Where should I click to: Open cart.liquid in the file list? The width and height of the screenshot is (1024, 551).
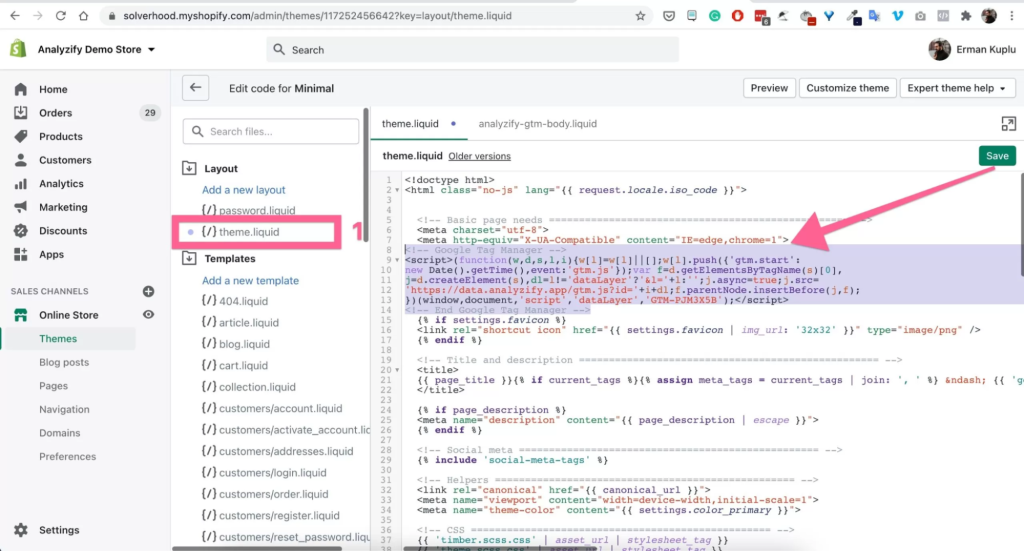(243, 366)
